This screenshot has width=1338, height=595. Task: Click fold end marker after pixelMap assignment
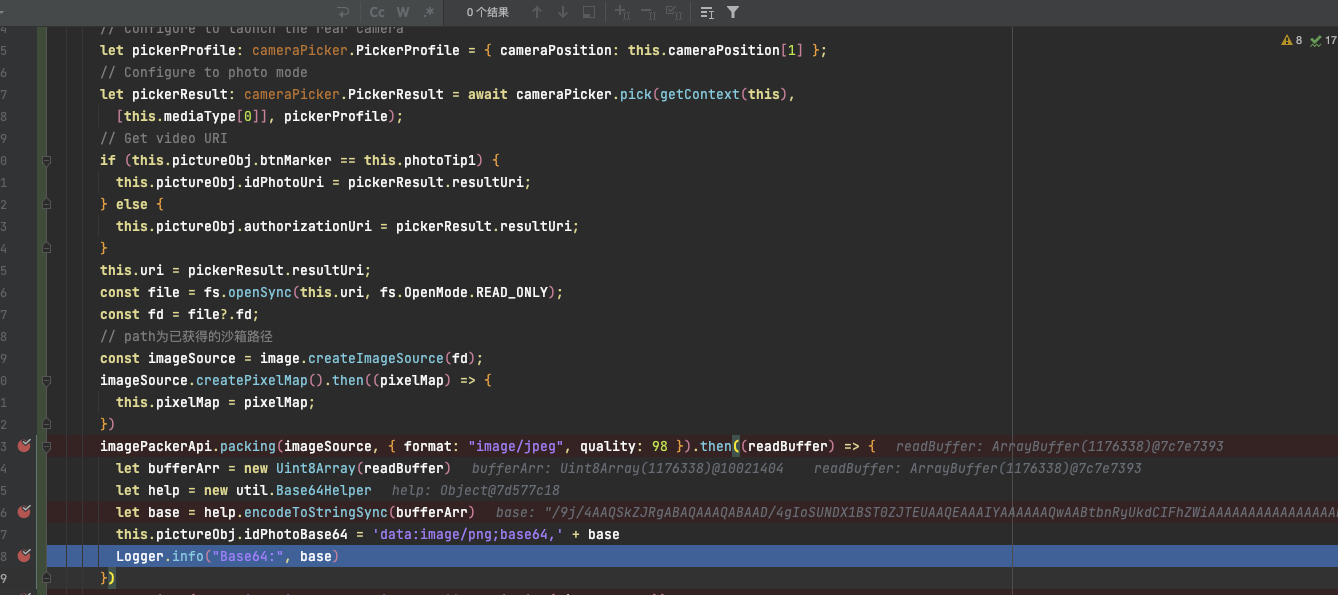[46, 424]
